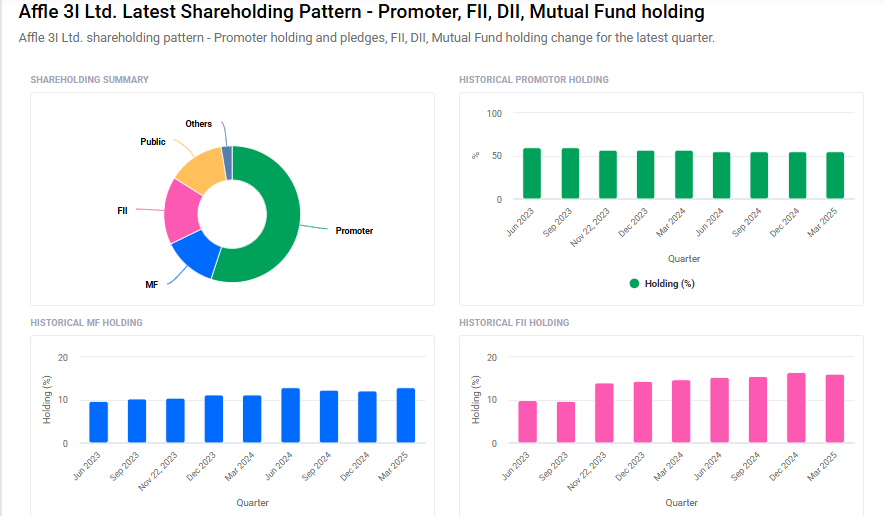
Task: Click the Public label beside the donut
Action: click(153, 142)
